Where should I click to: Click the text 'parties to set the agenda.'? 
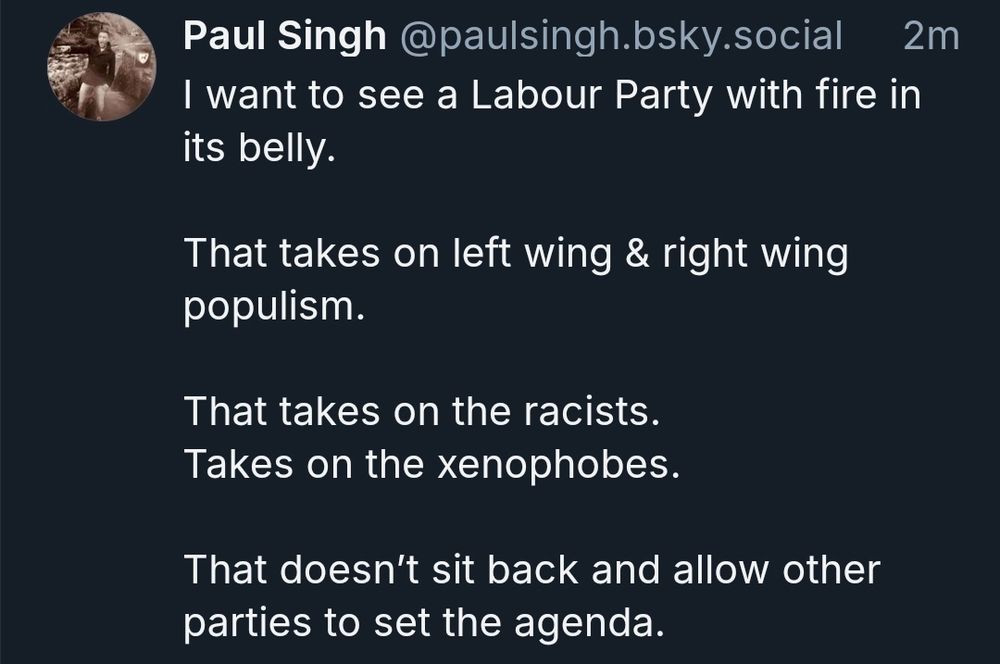(424, 623)
